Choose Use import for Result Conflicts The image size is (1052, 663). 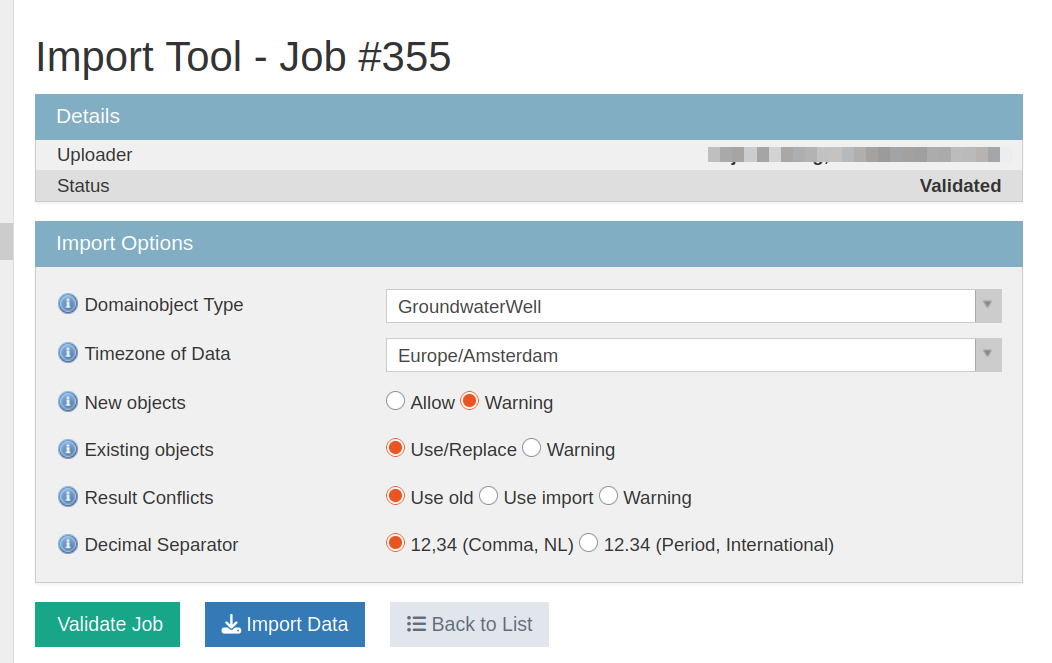[489, 496]
